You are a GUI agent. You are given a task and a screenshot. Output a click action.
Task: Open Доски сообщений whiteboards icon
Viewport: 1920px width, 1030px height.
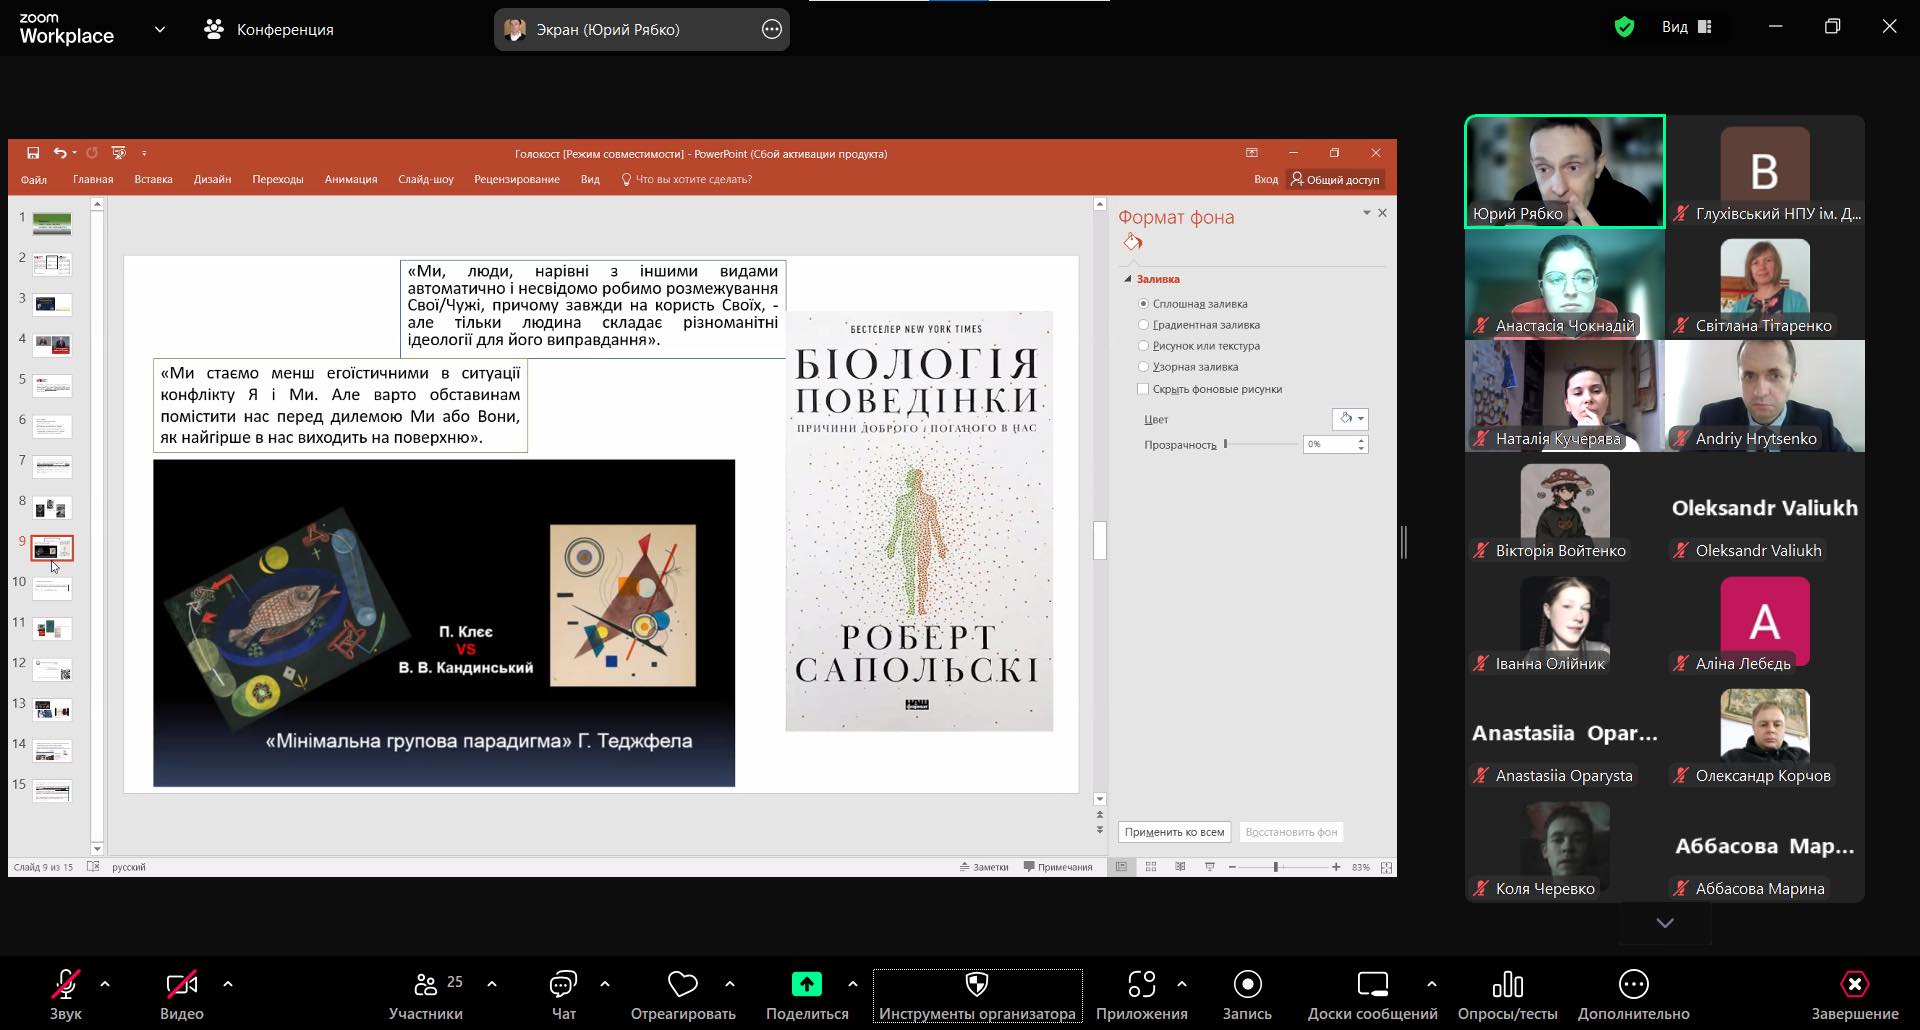[1372, 985]
